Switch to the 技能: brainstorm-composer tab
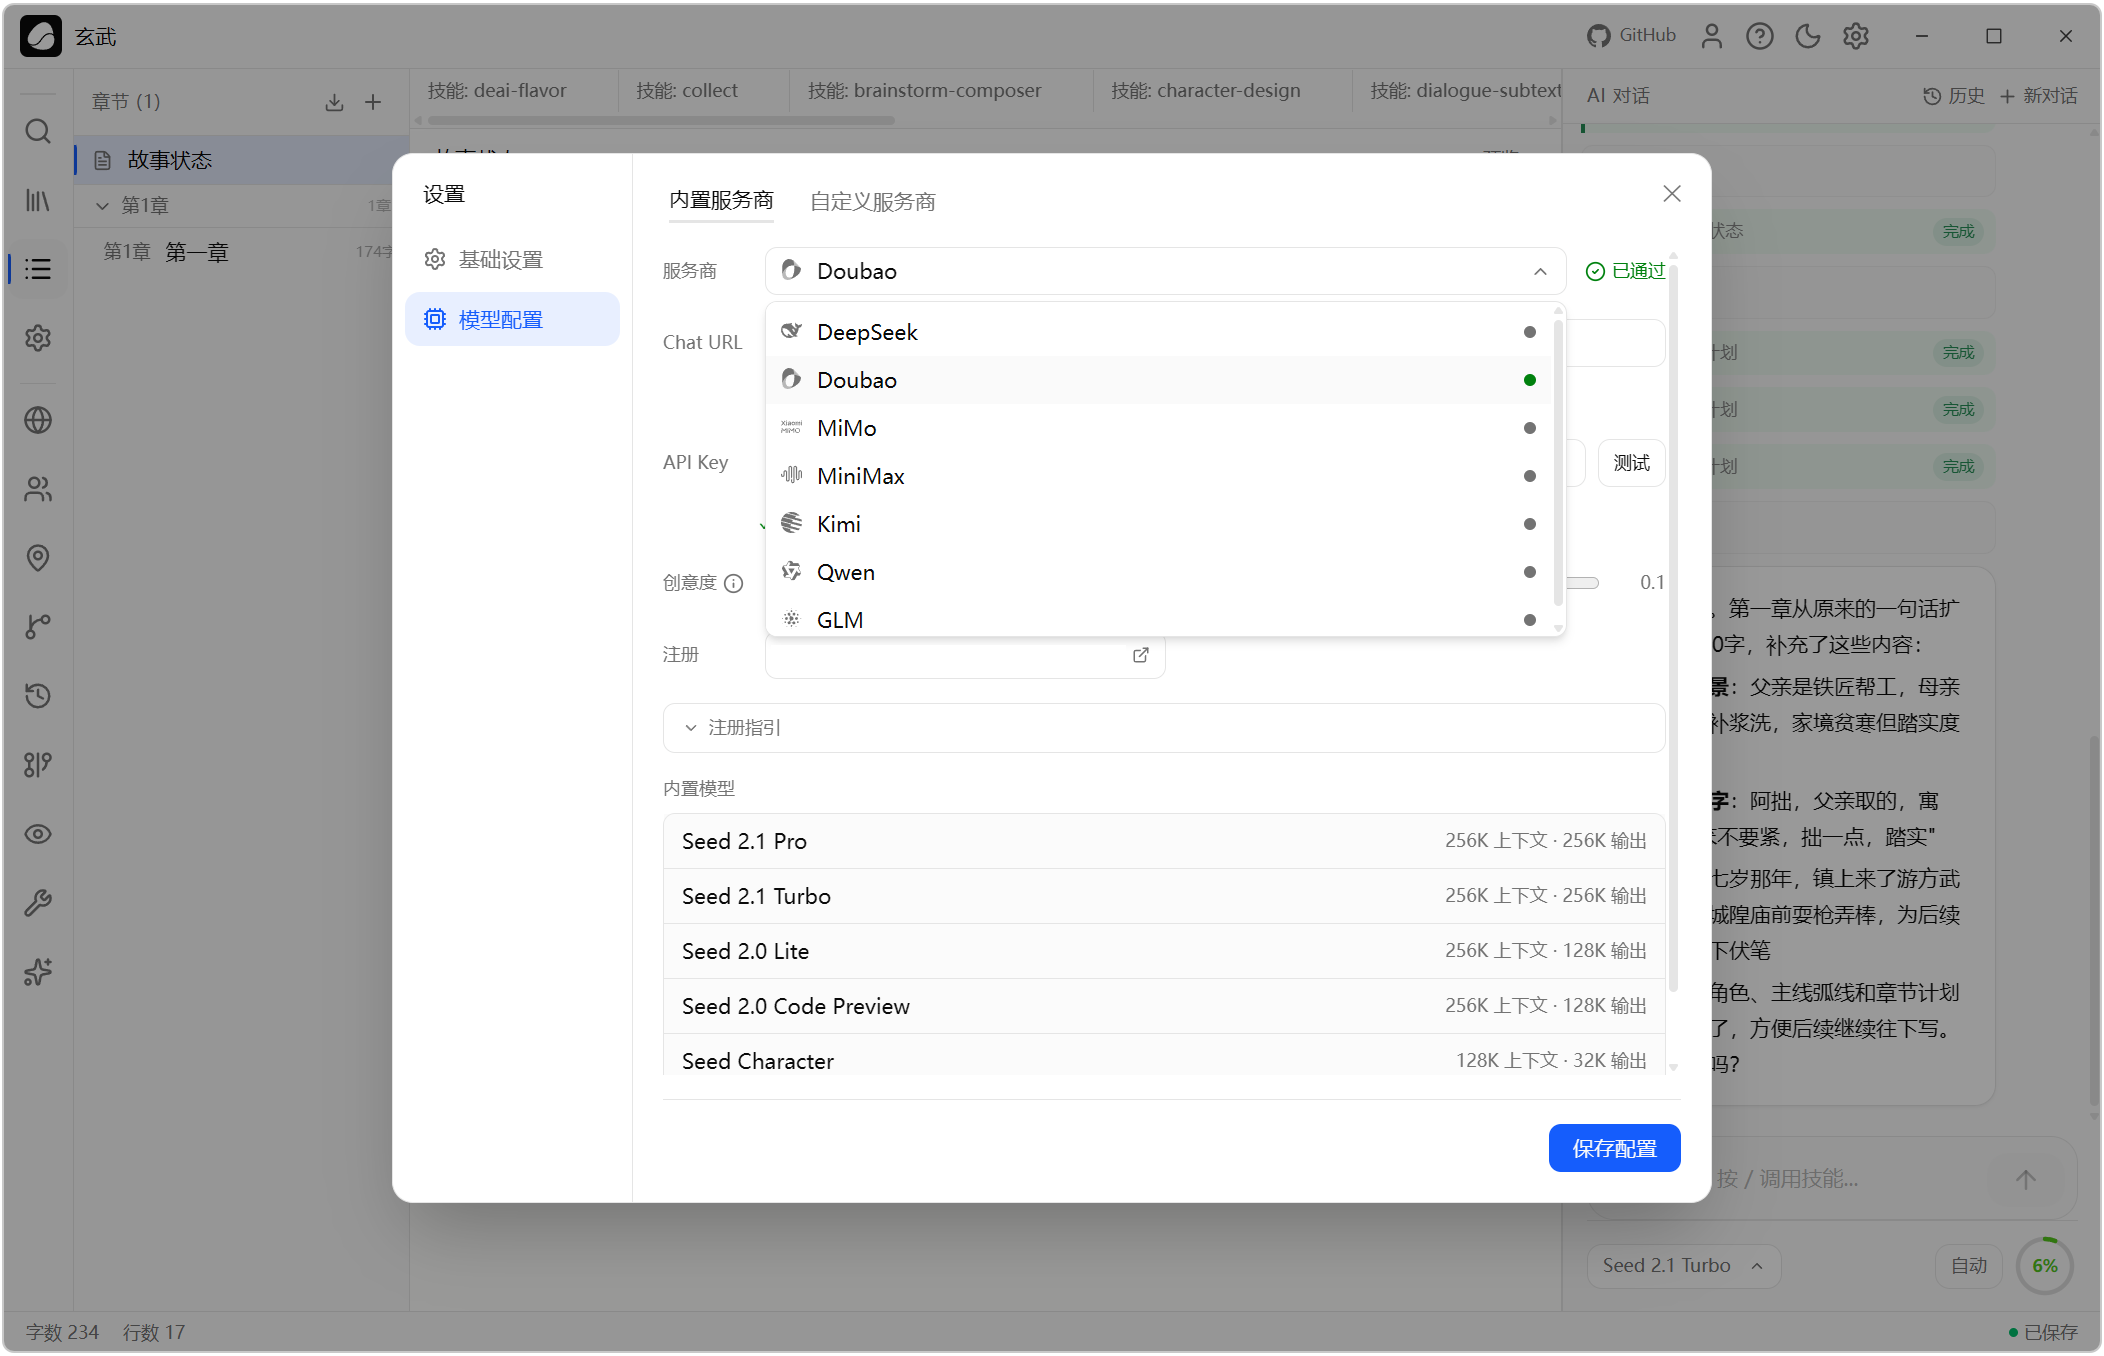2104x1356 pixels. pos(925,91)
